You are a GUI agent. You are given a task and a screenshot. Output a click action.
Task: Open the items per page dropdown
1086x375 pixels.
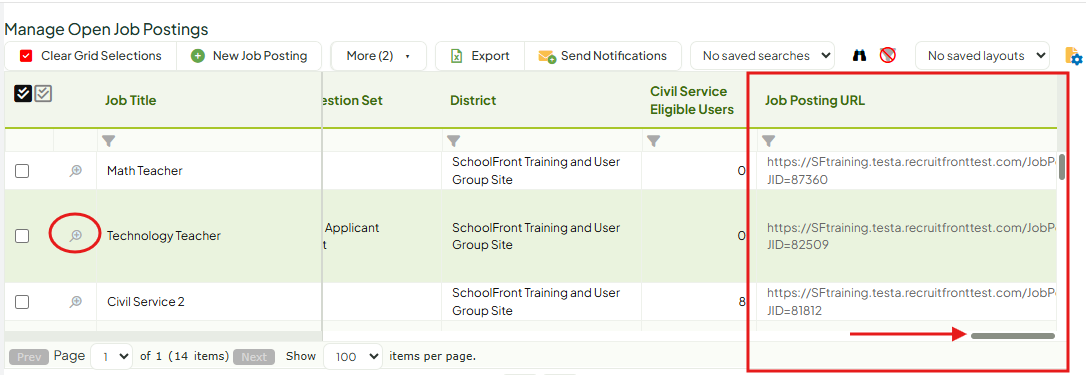tap(353, 356)
